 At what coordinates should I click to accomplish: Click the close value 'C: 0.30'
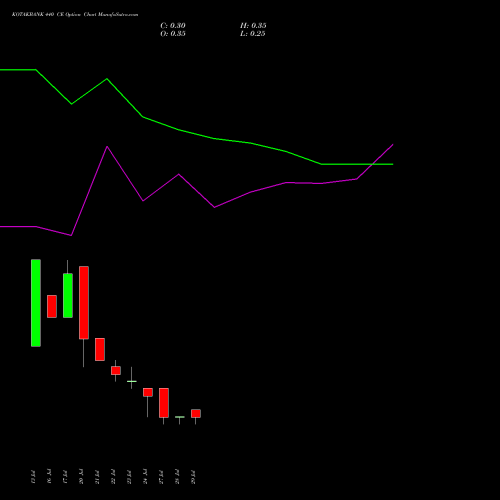[173, 26]
